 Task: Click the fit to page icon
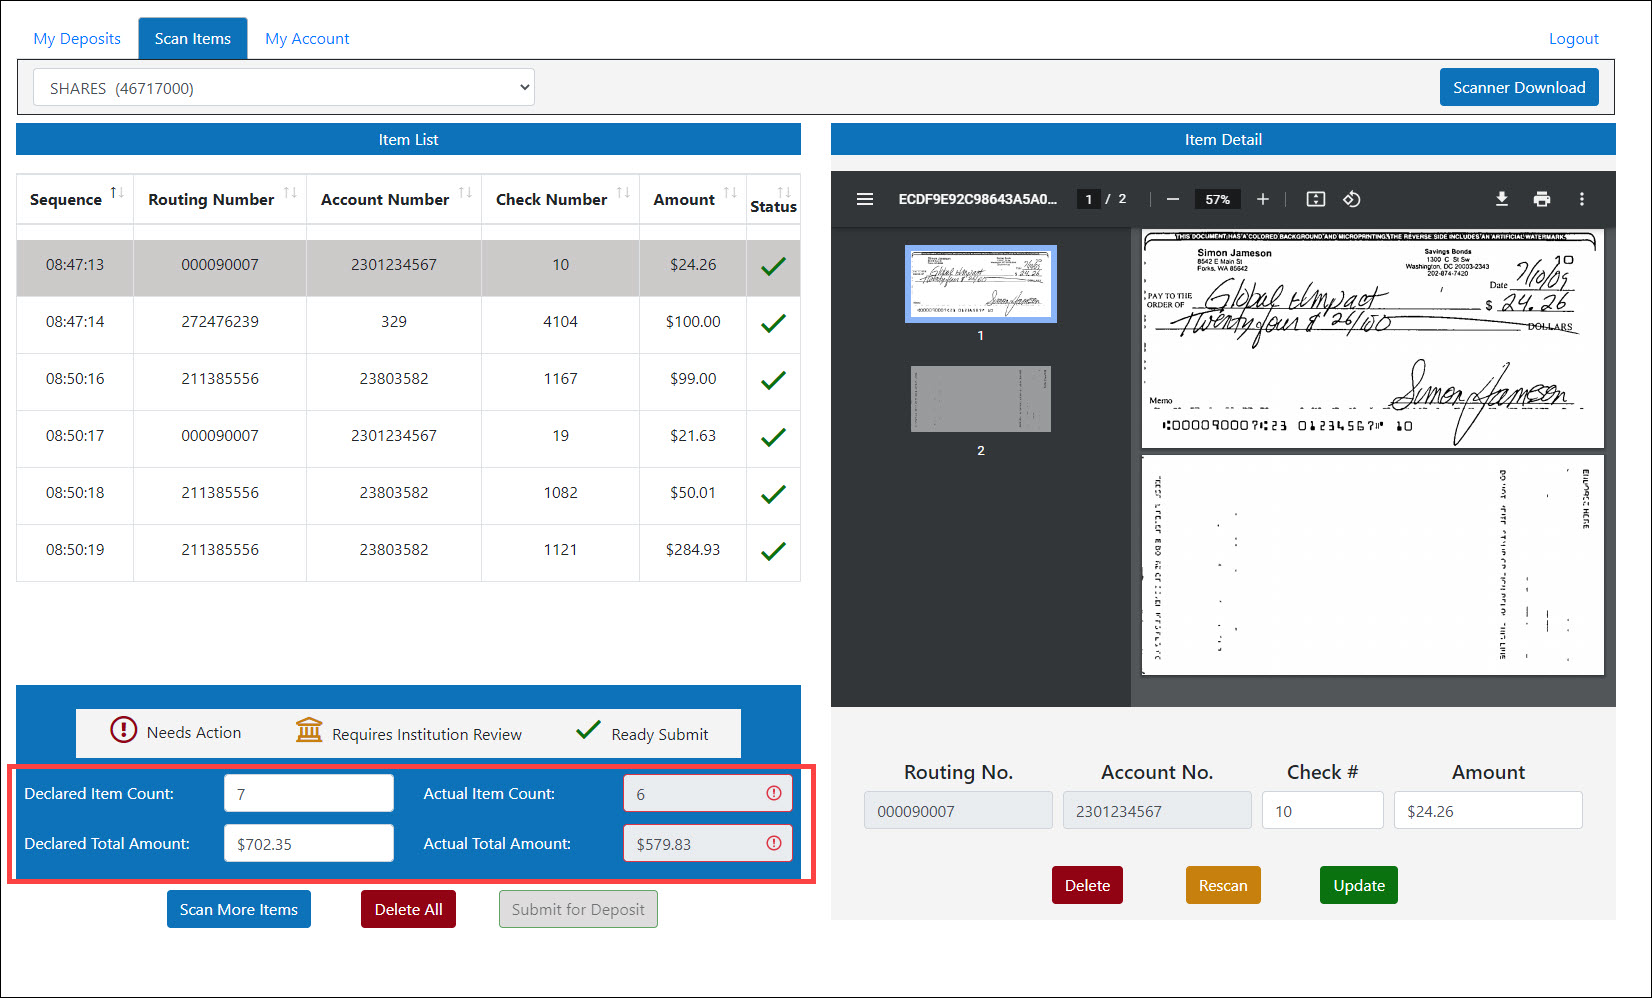pos(1316,199)
